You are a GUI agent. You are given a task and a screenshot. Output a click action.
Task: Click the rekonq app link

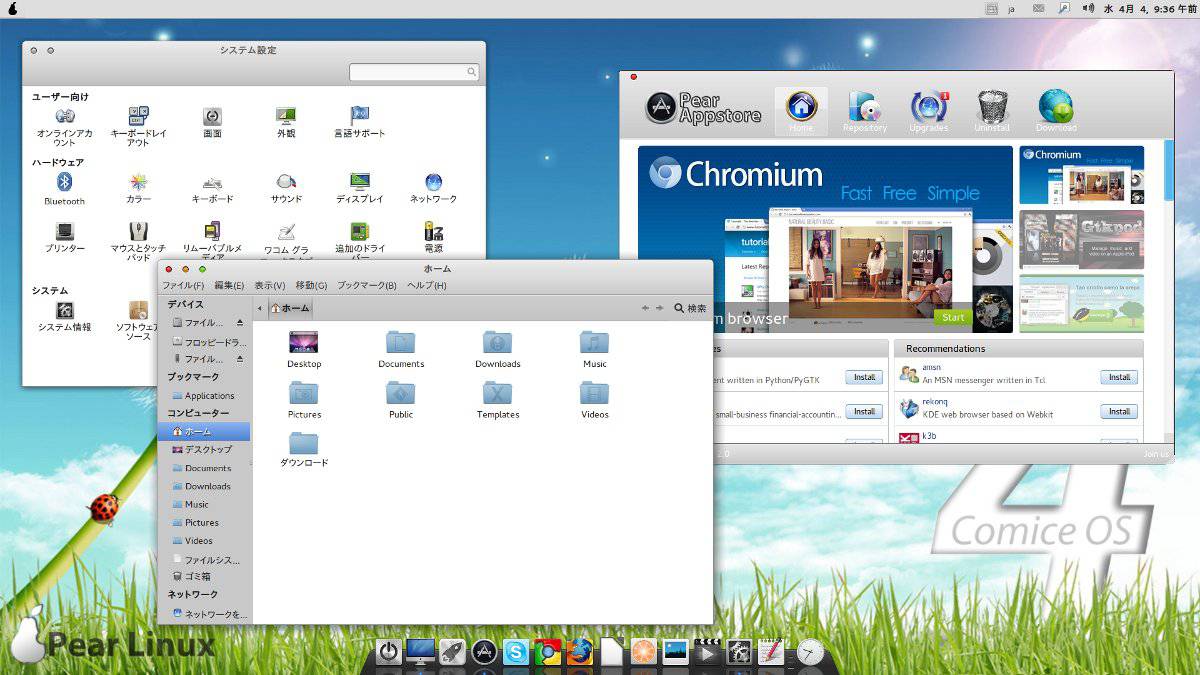[x=935, y=401]
